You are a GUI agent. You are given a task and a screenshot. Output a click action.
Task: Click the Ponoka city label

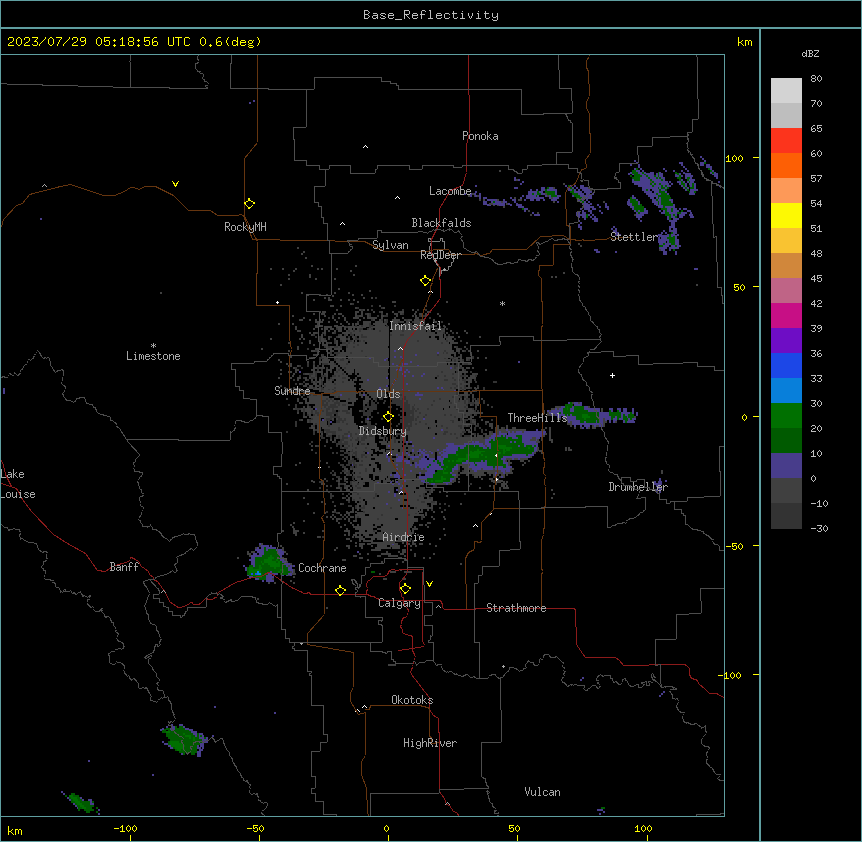[x=480, y=136]
